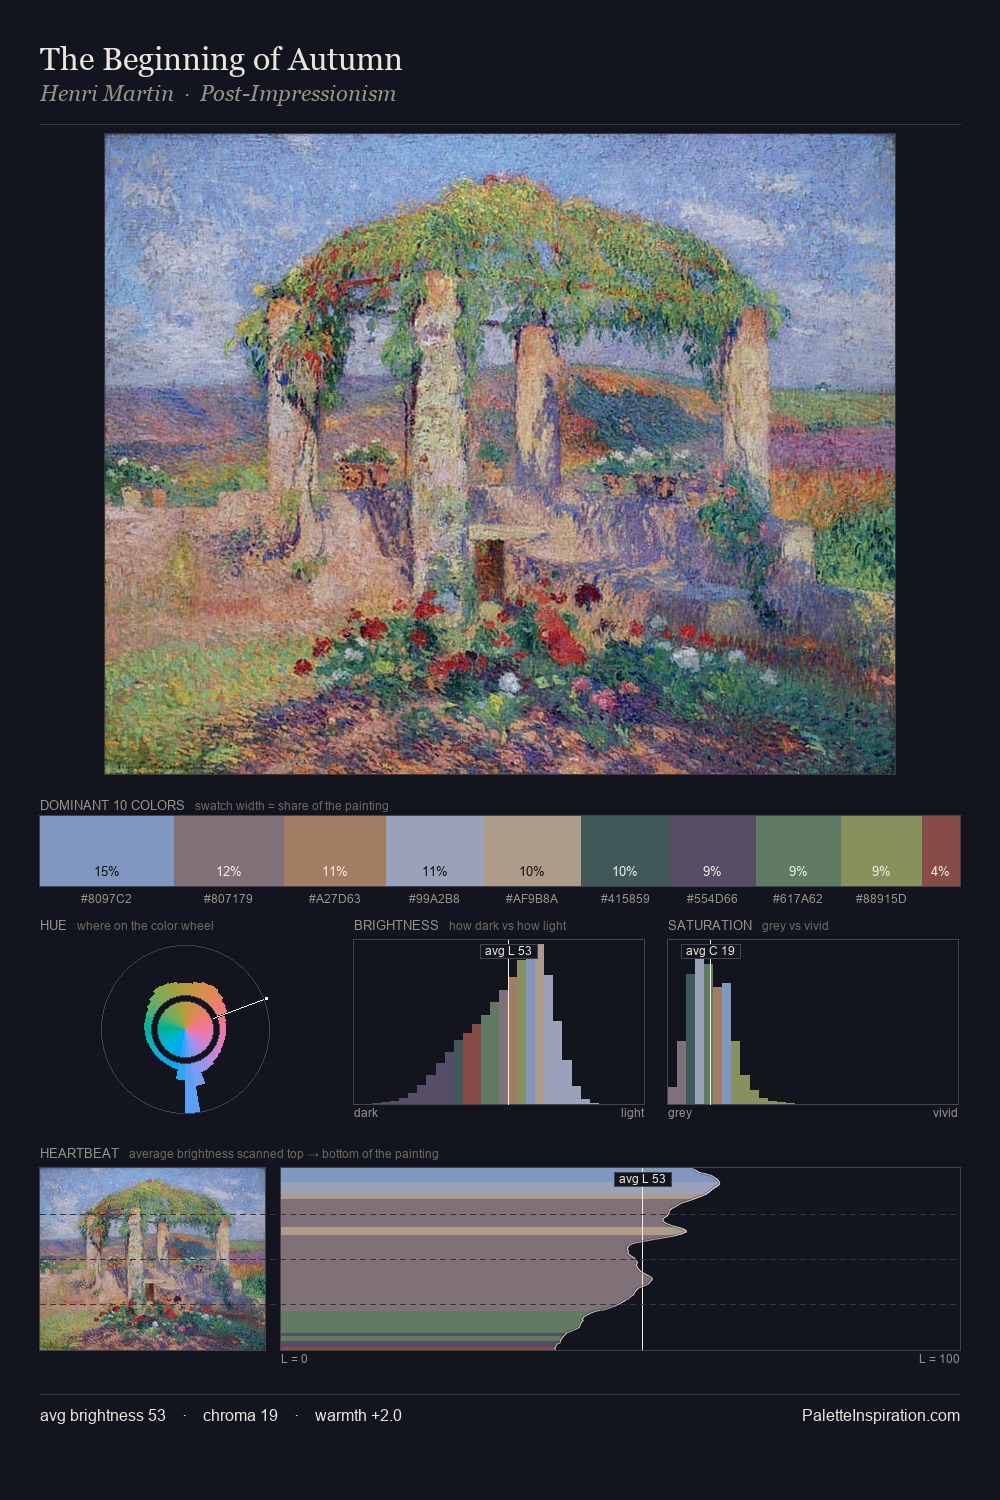Image resolution: width=1000 pixels, height=1500 pixels.
Task: Click the hue color wheel chart
Action: tap(186, 1028)
